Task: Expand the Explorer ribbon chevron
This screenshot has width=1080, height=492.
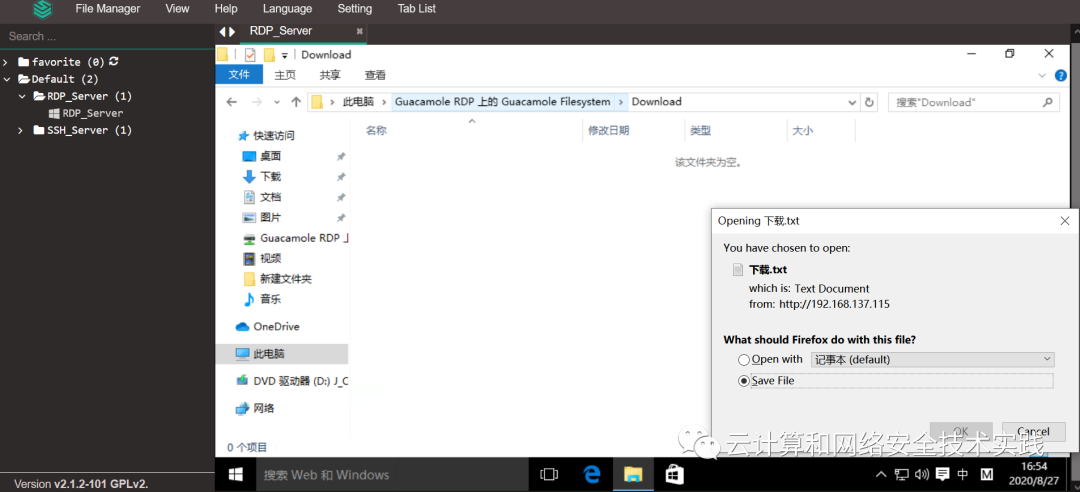Action: [1041, 75]
